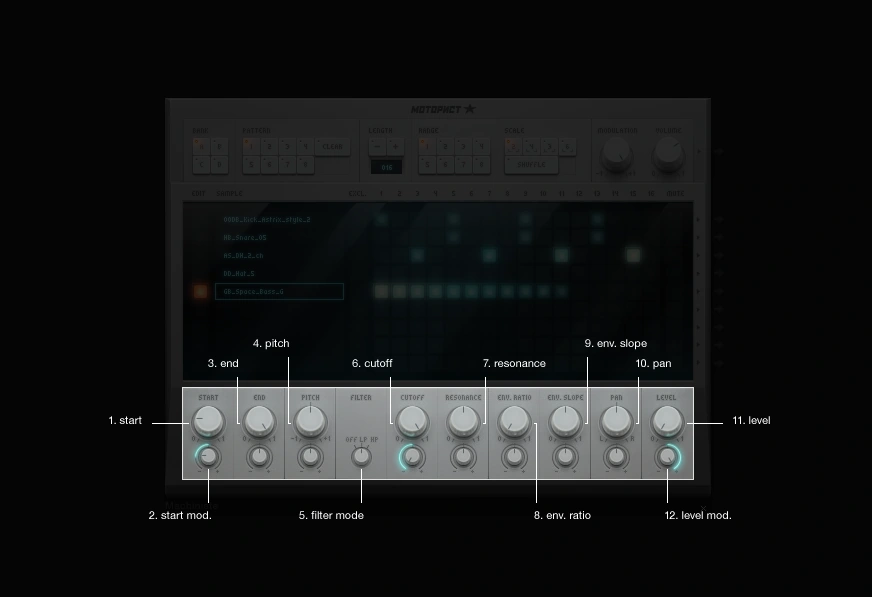Adjust the PAN knob
The height and width of the screenshot is (597, 872).
pos(616,421)
